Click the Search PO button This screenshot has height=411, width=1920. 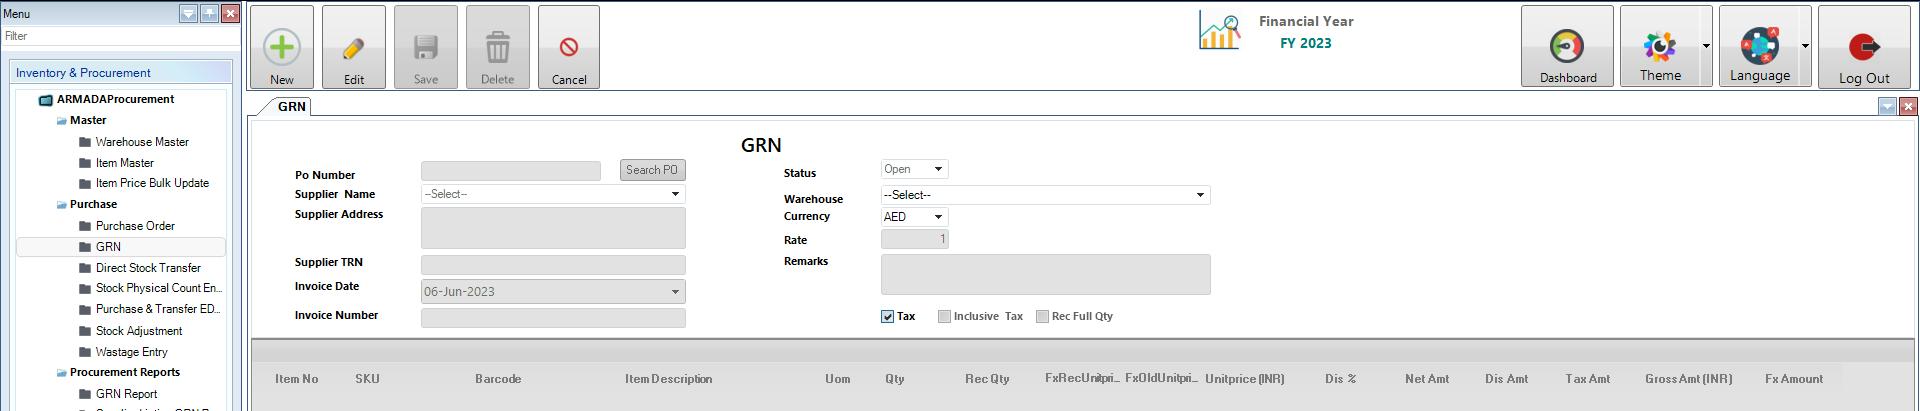coord(652,170)
